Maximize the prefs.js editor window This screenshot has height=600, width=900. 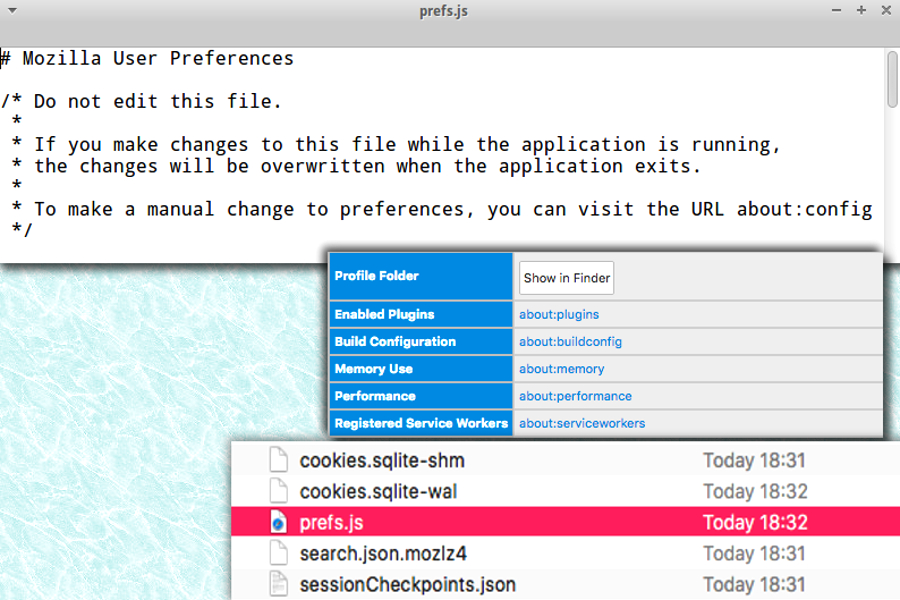pyautogui.click(x=861, y=10)
